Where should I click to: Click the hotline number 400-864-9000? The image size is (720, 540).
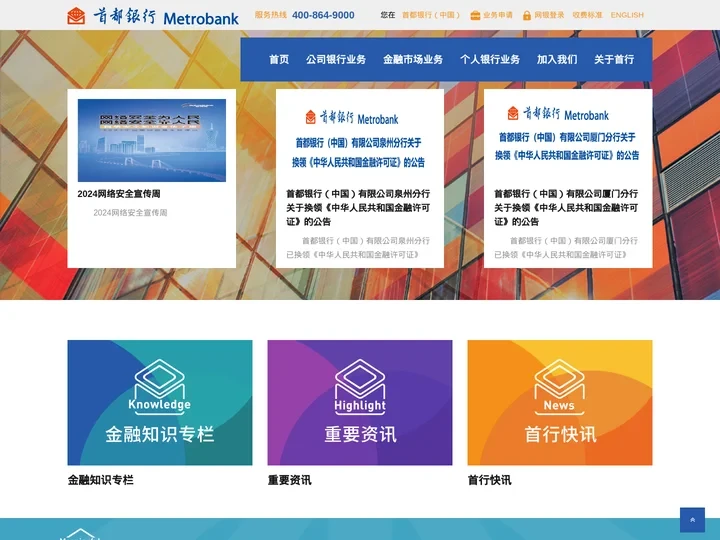click(x=323, y=15)
